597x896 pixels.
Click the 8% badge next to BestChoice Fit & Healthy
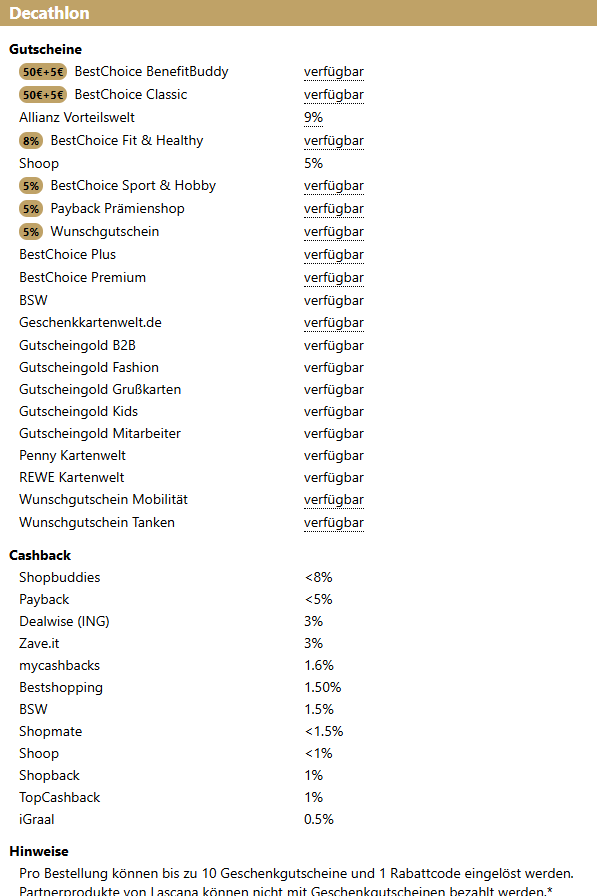[x=31, y=141]
